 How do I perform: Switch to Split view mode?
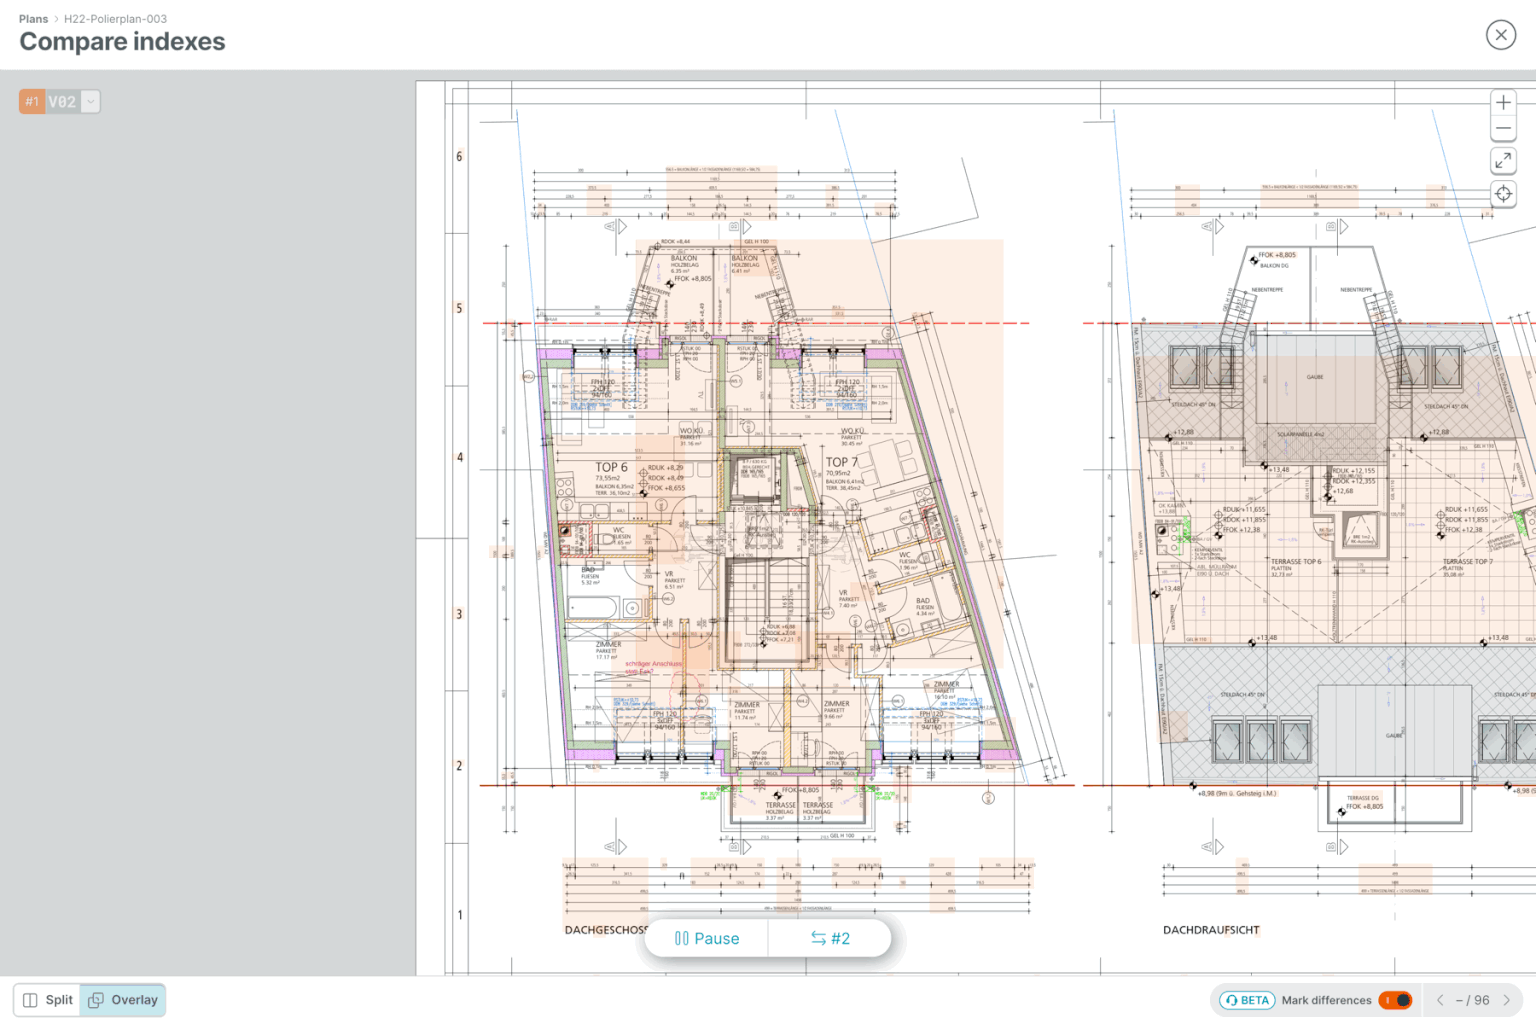coord(48,1000)
